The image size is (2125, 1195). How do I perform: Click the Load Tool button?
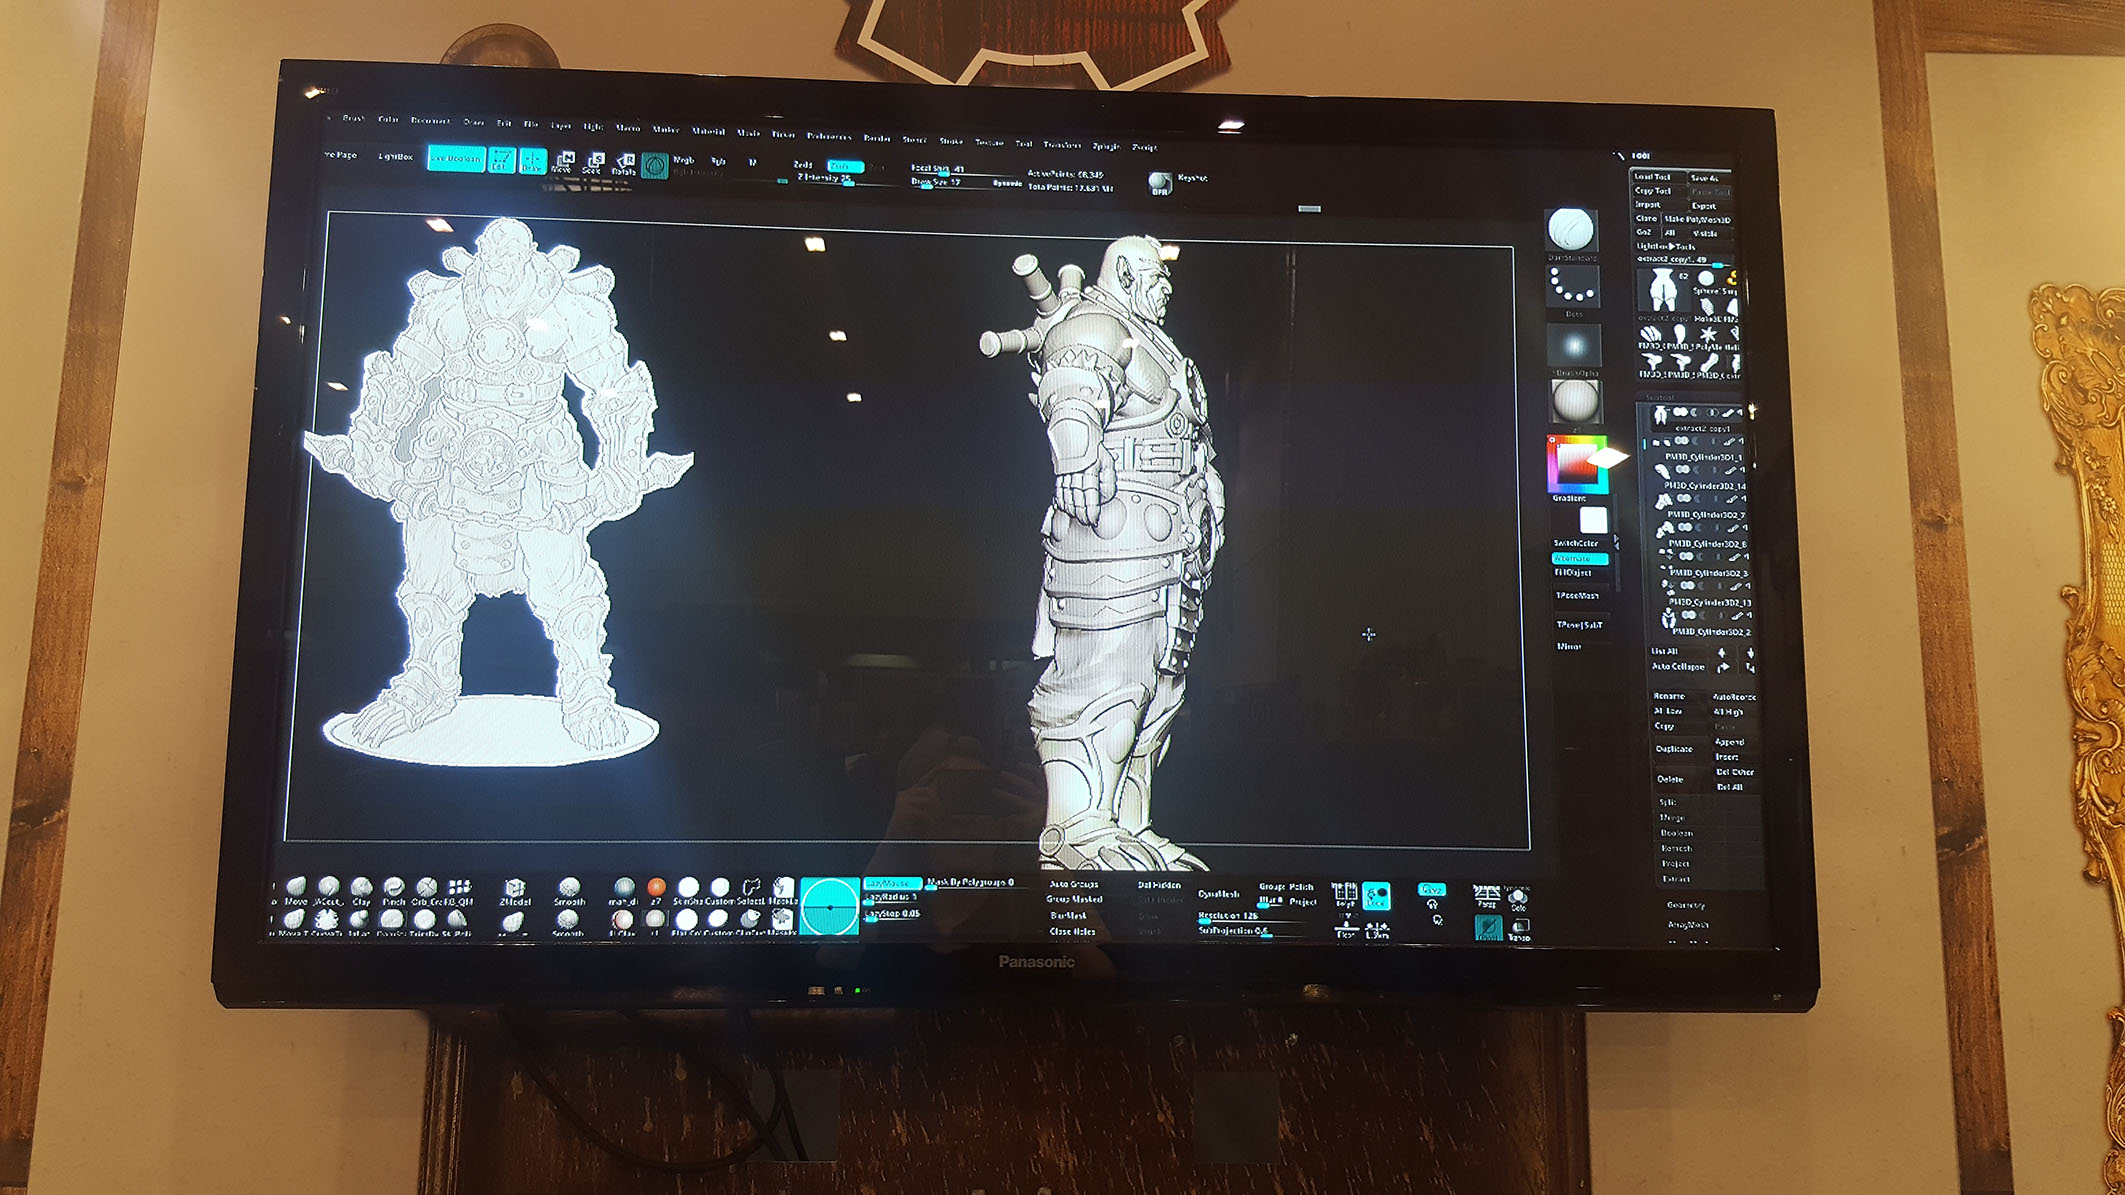(1652, 177)
